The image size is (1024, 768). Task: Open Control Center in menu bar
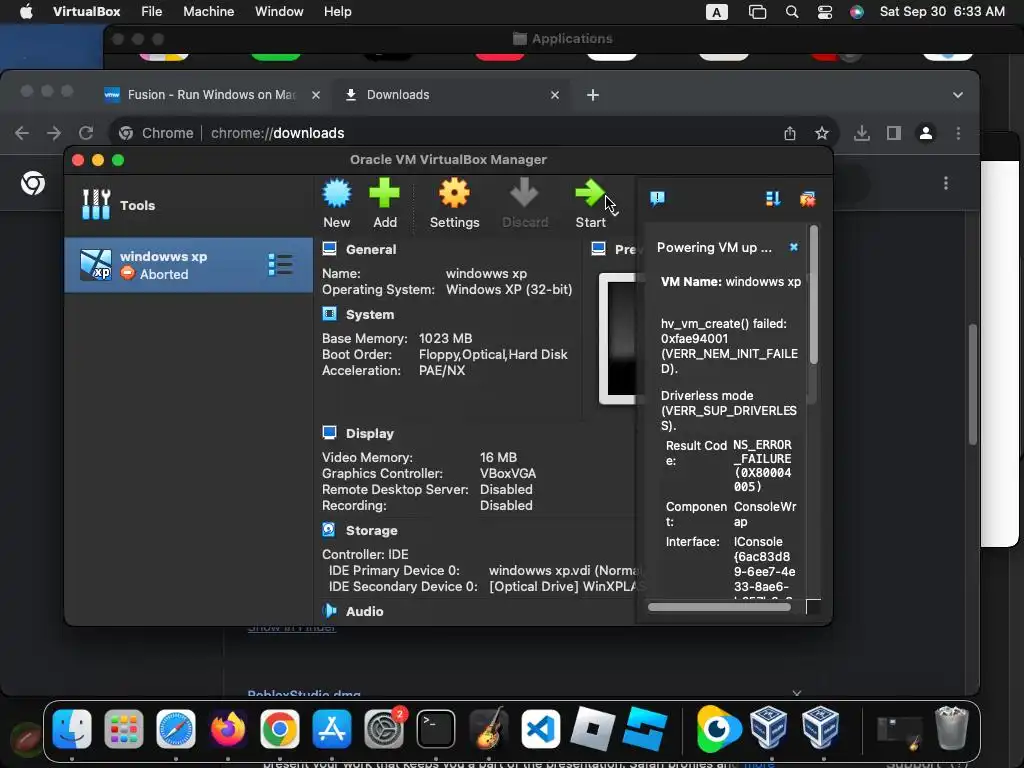pos(825,12)
